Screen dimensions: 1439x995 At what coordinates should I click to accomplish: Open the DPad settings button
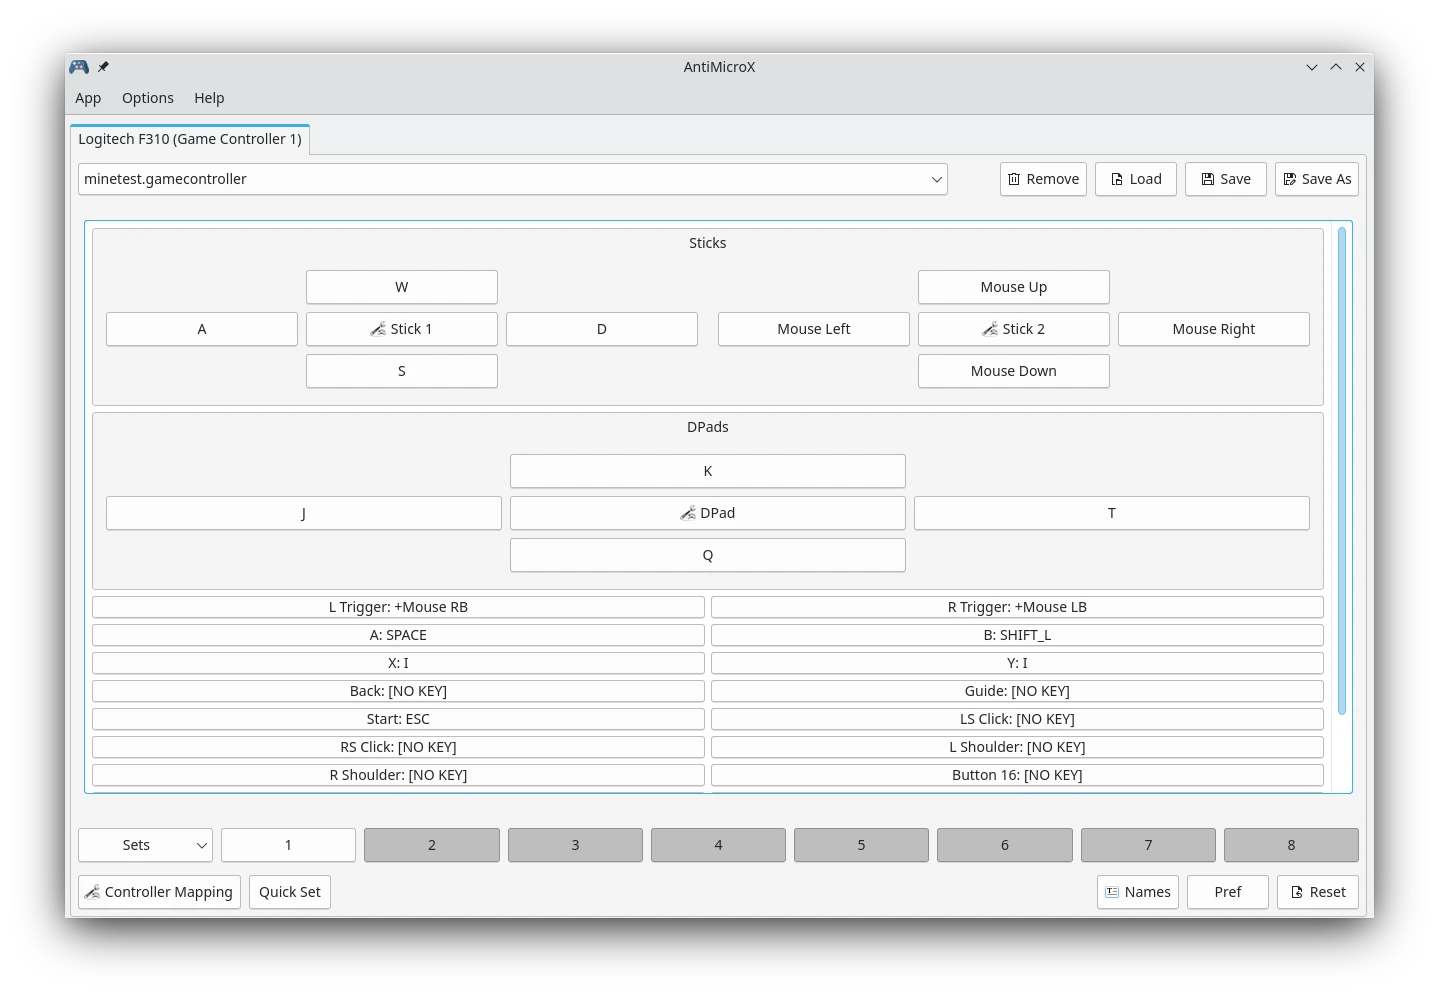[708, 513]
